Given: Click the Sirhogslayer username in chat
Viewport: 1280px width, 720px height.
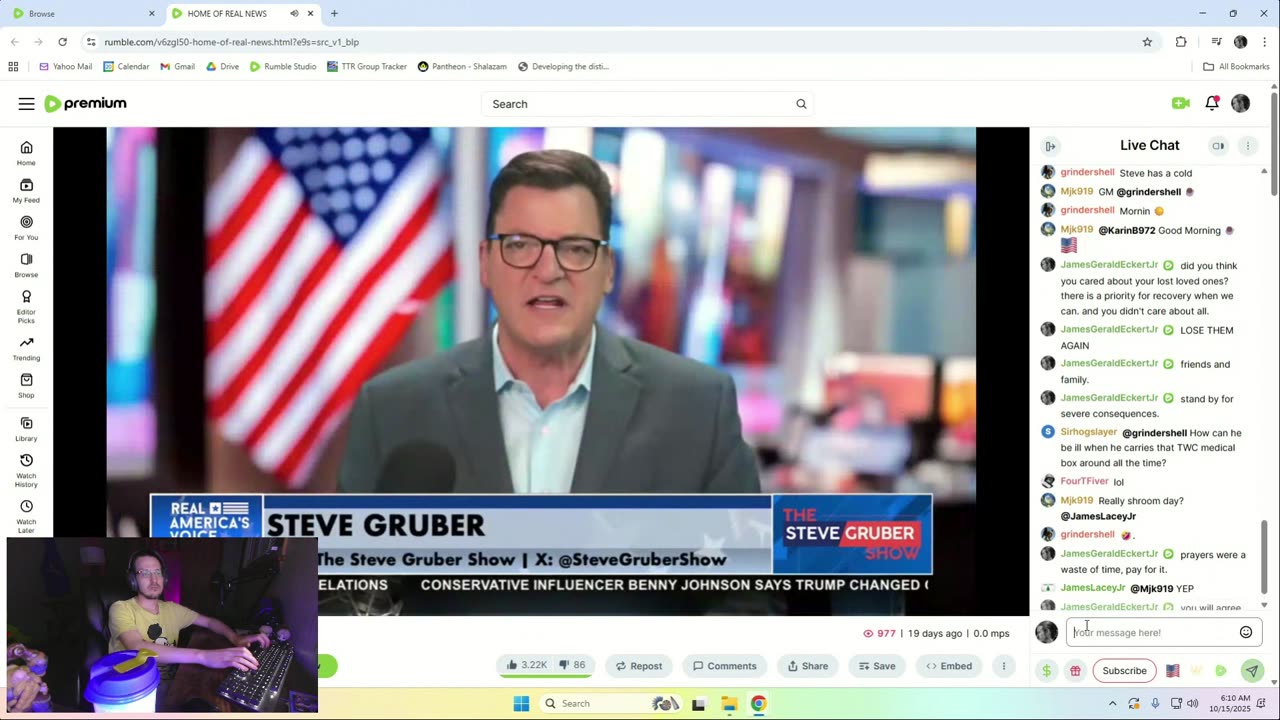Looking at the screenshot, I should 1088,432.
